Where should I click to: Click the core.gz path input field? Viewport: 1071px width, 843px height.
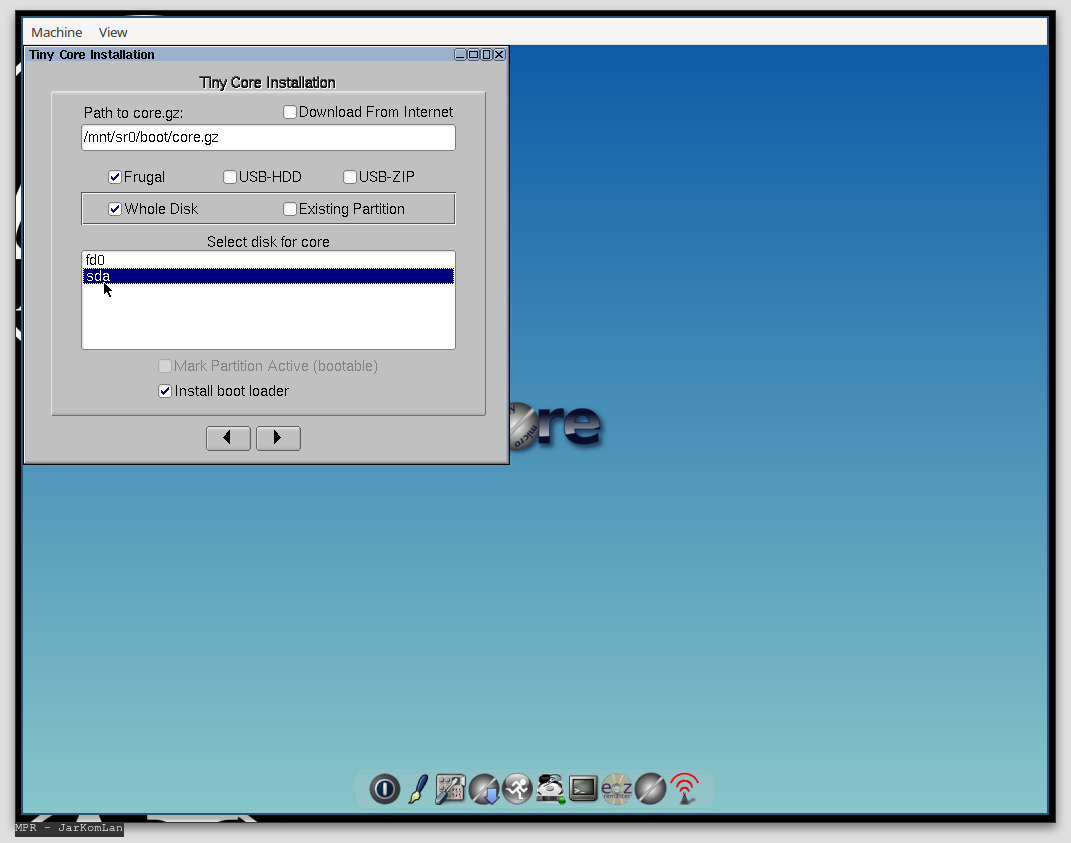(267, 137)
